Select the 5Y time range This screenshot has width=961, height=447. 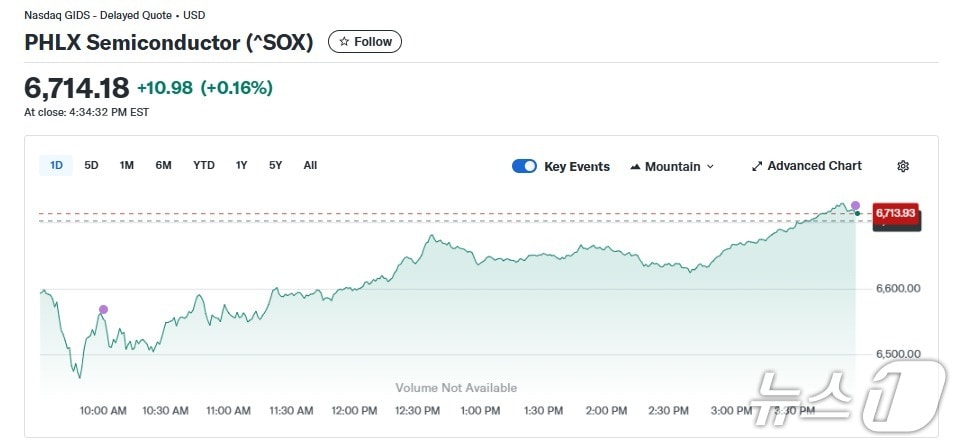tap(275, 165)
